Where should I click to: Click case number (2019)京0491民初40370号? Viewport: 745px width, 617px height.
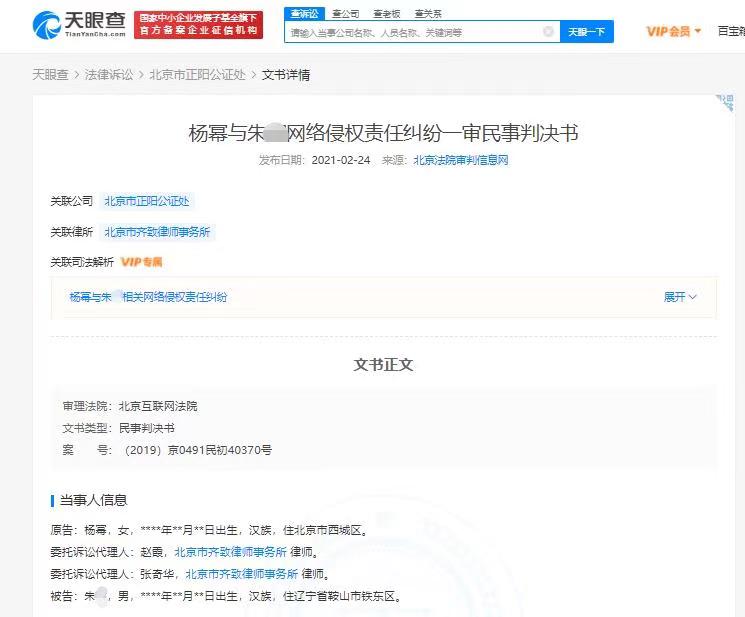click(197, 450)
